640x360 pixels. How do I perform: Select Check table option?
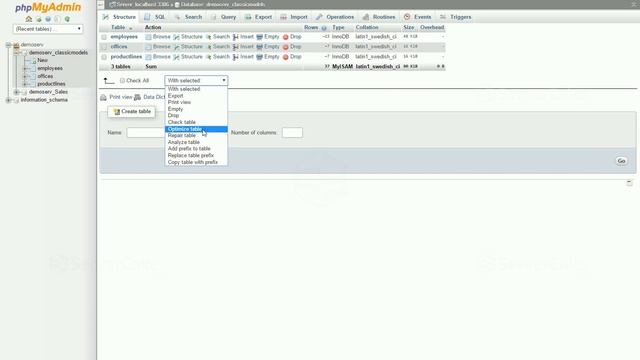pos(196,122)
